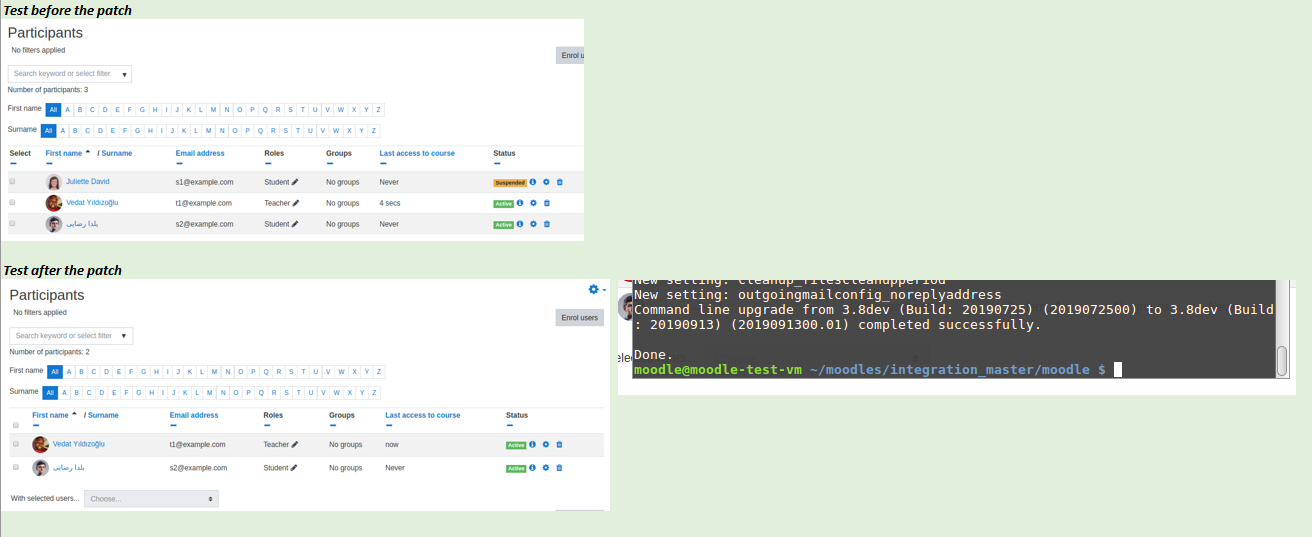The width and height of the screenshot is (1312, 537).
Task: Tick Vedat Yıldızoğlu's checkbox in after-patch table
Action: click(15, 444)
